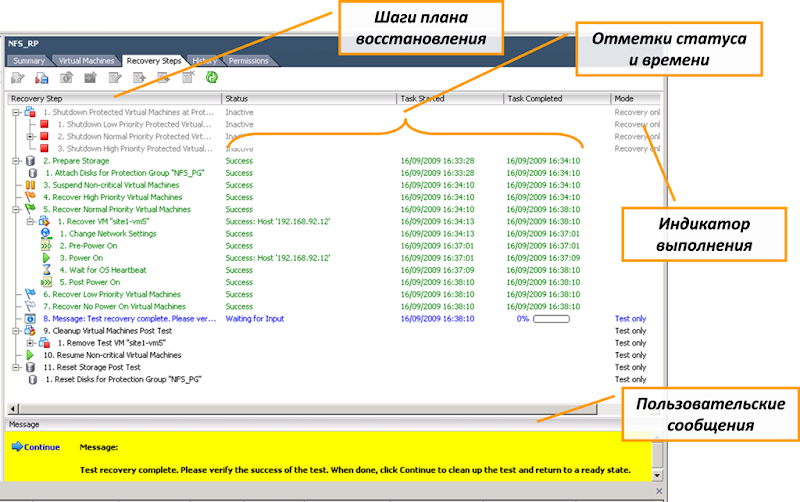This screenshot has width=800, height=502.
Task: Click left arrow of horizontal scrollbar
Action: click(13, 409)
